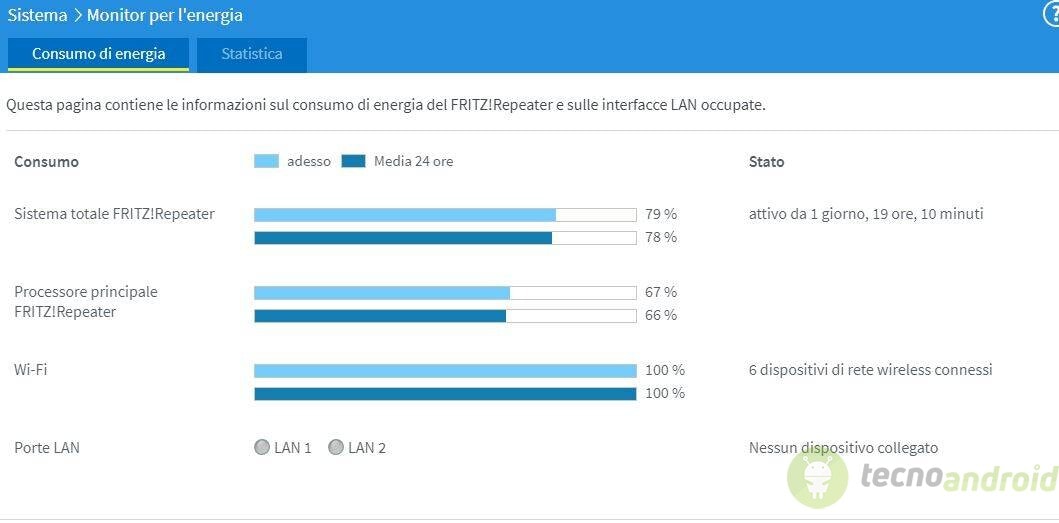The height and width of the screenshot is (523, 1059).
Task: Select the Consumo di energia tab
Action: (x=99, y=55)
